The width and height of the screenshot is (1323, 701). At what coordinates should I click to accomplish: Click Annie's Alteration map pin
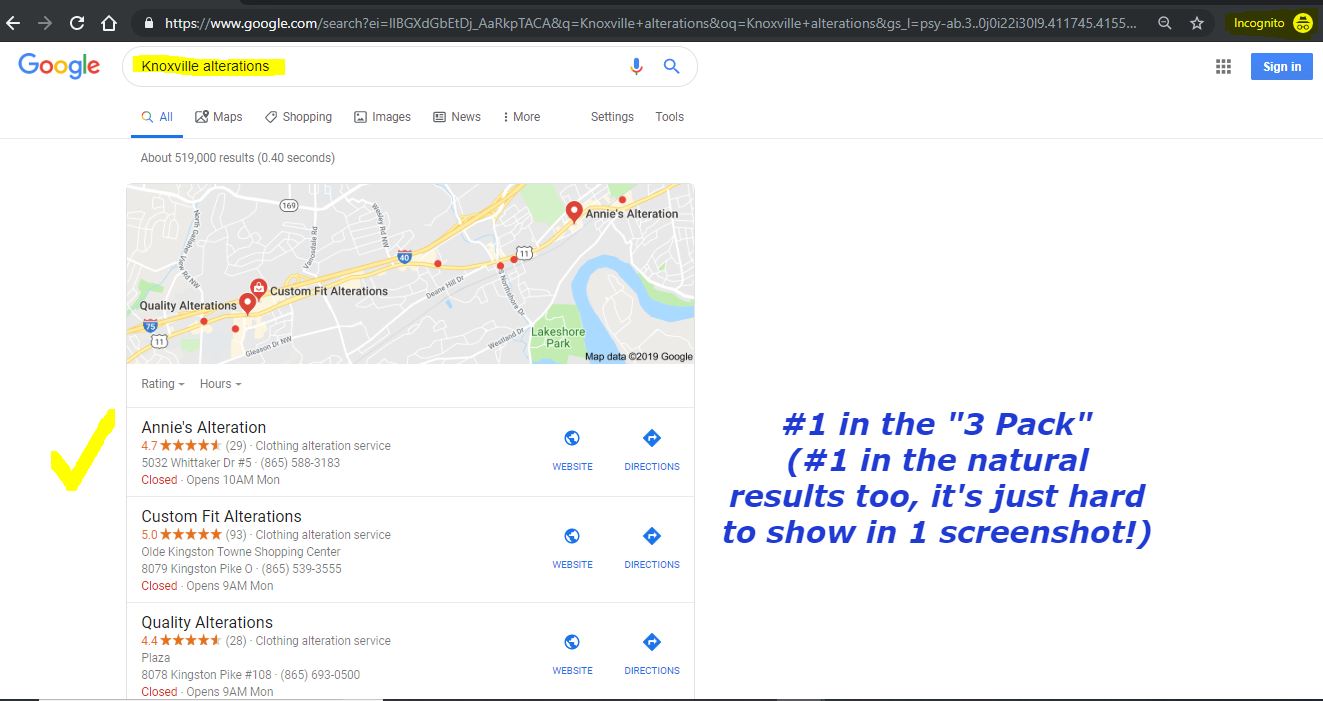pos(574,212)
